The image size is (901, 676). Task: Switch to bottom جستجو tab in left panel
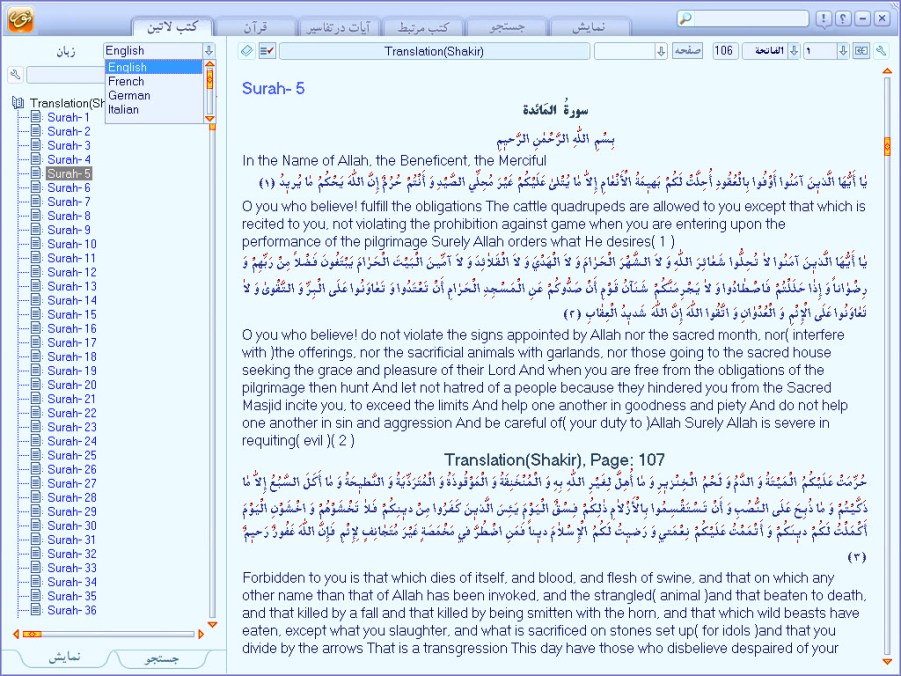(x=161, y=658)
